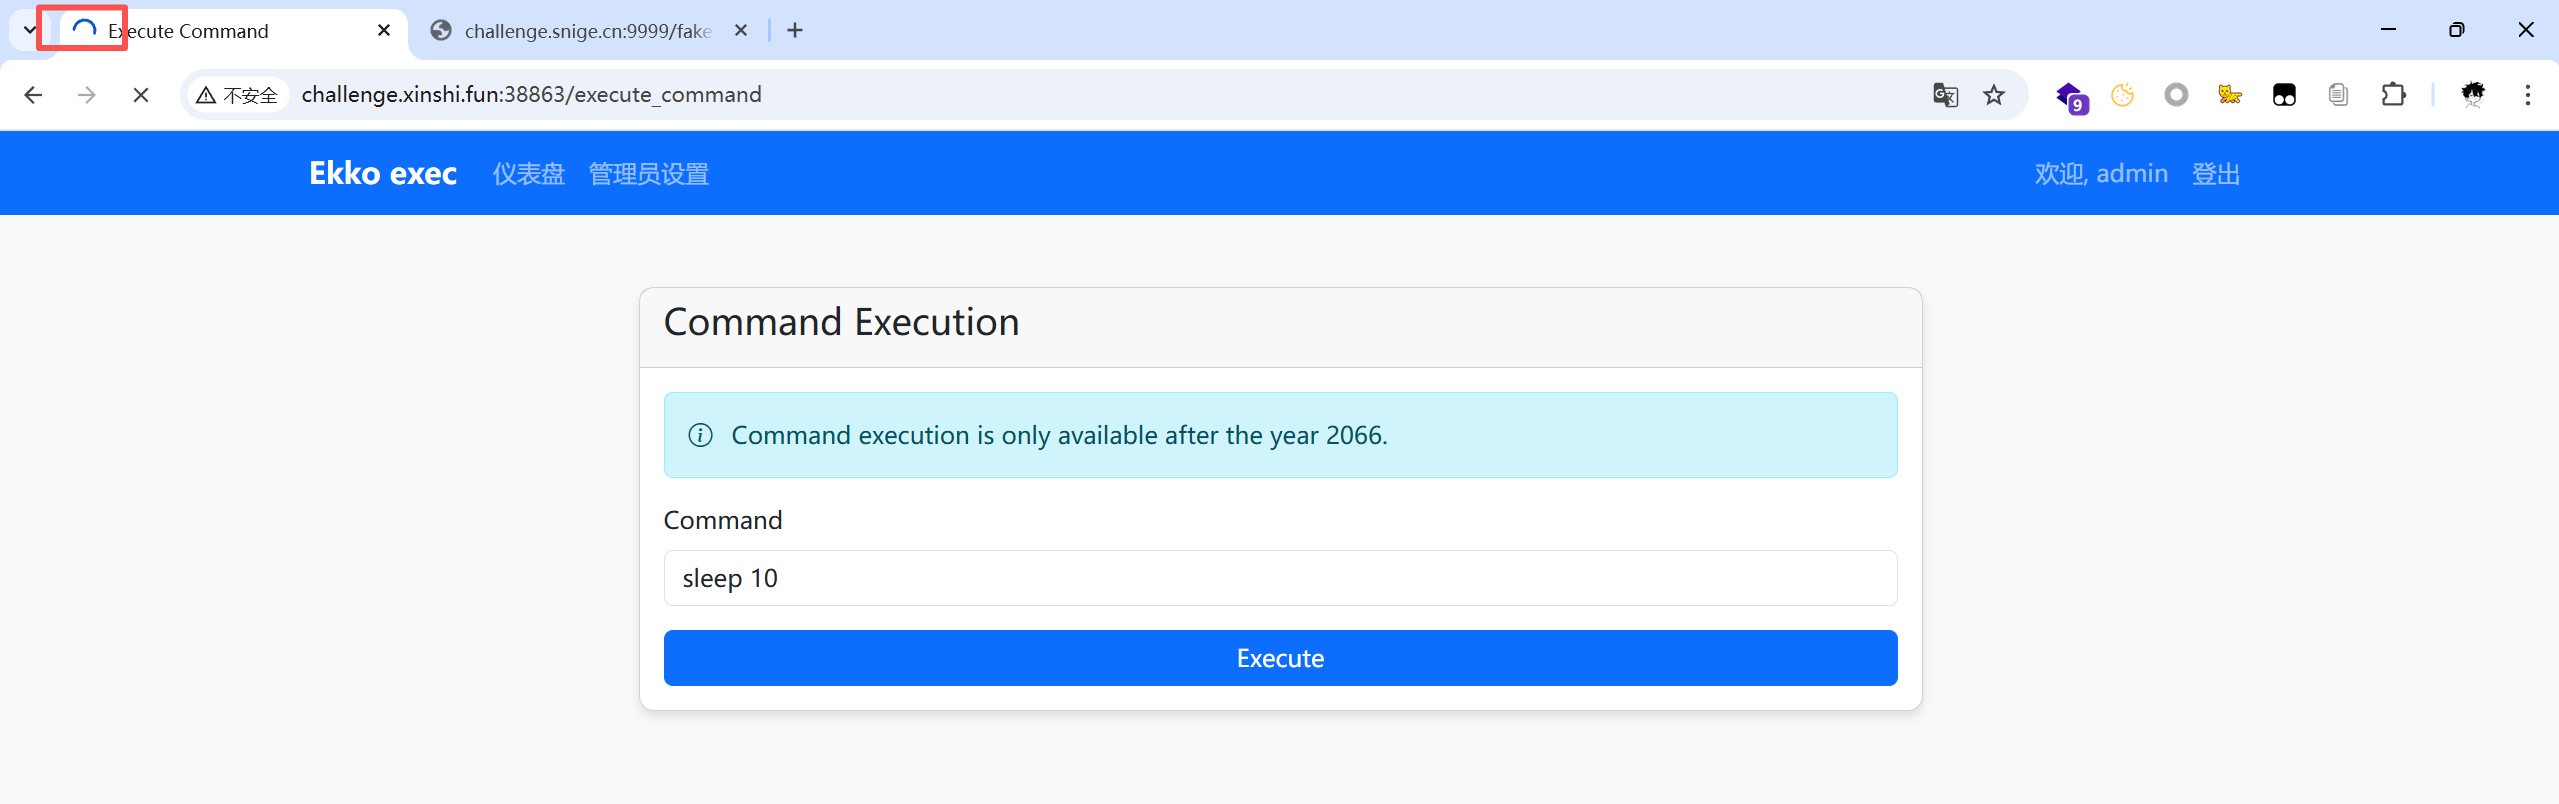Image resolution: width=2559 pixels, height=804 pixels.
Task: Stop loading the page
Action: click(x=141, y=95)
